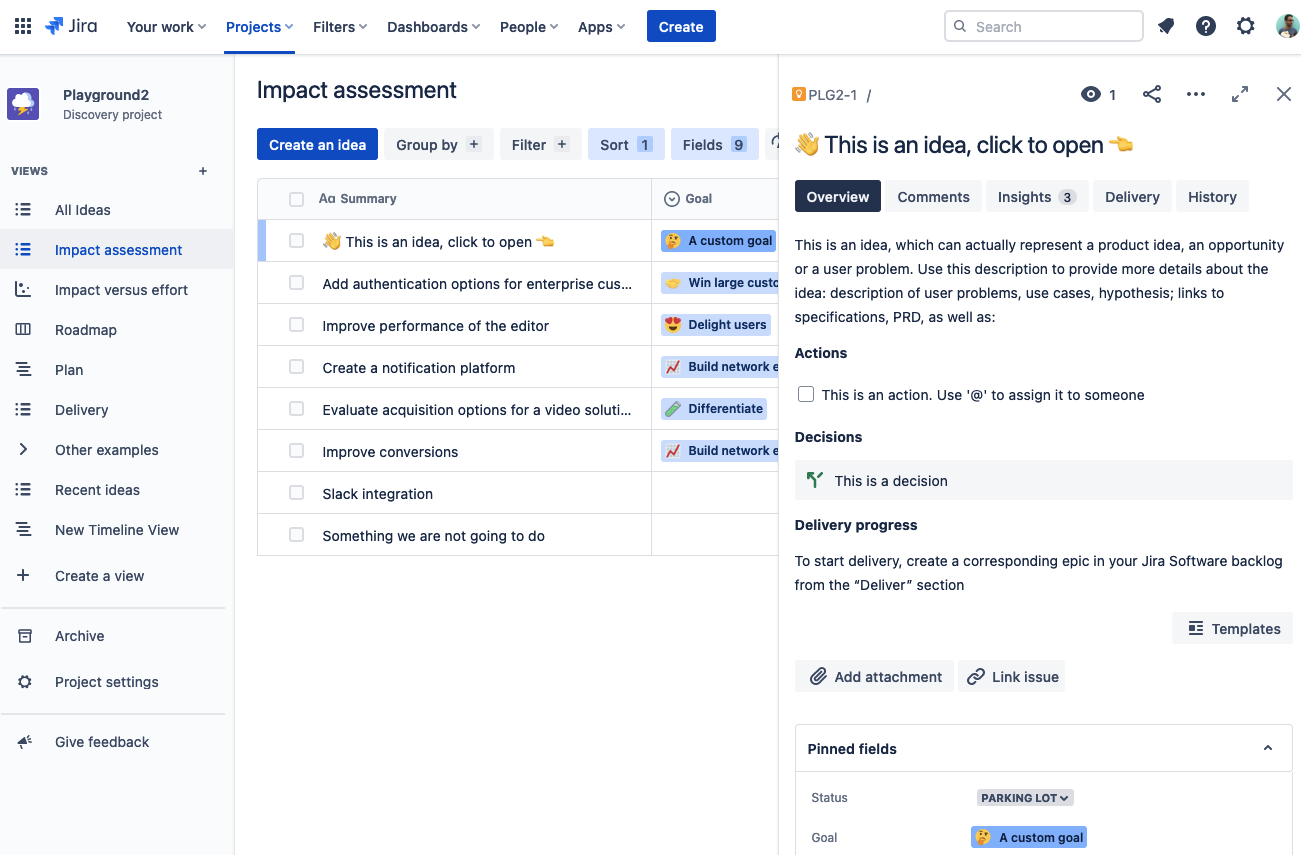Click inside the Search field
The image size is (1301, 855).
(x=1043, y=26)
